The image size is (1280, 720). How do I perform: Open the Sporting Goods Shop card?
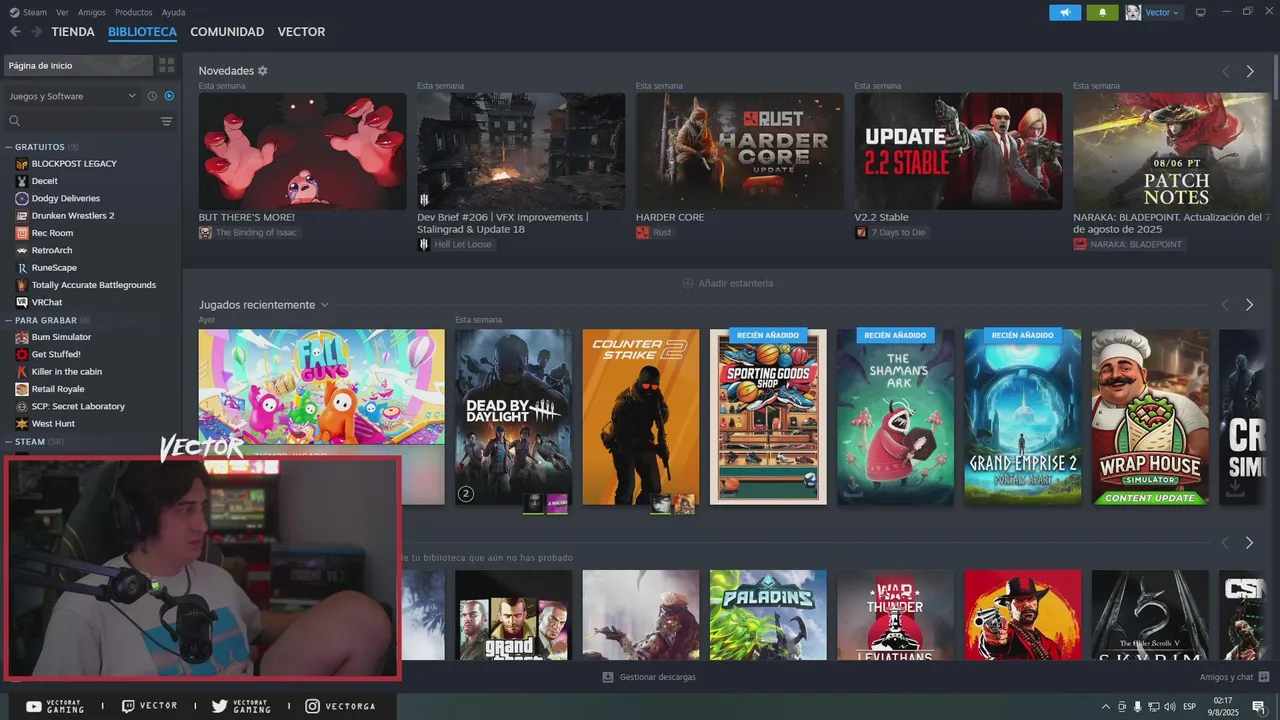[768, 417]
